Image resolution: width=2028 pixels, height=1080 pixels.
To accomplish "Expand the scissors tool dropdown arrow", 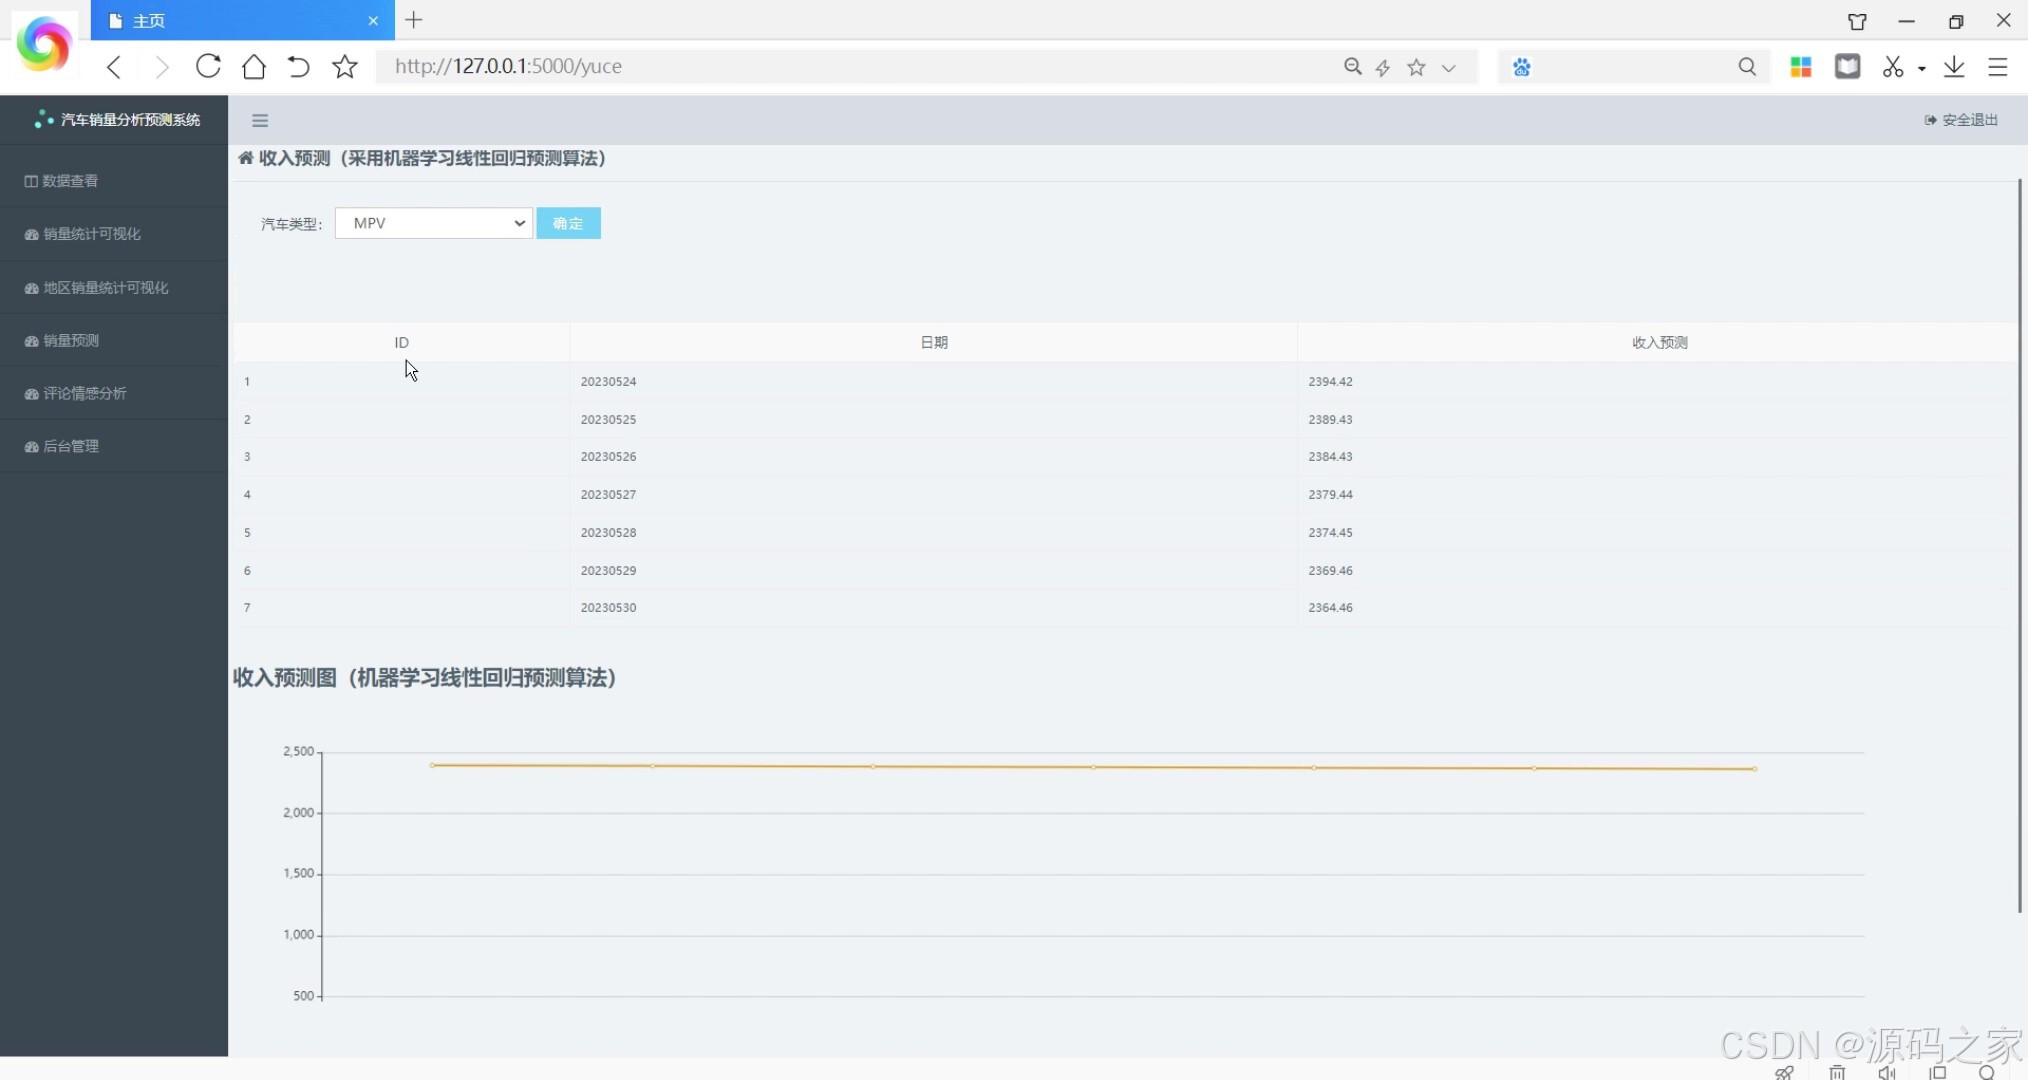I will [1922, 68].
